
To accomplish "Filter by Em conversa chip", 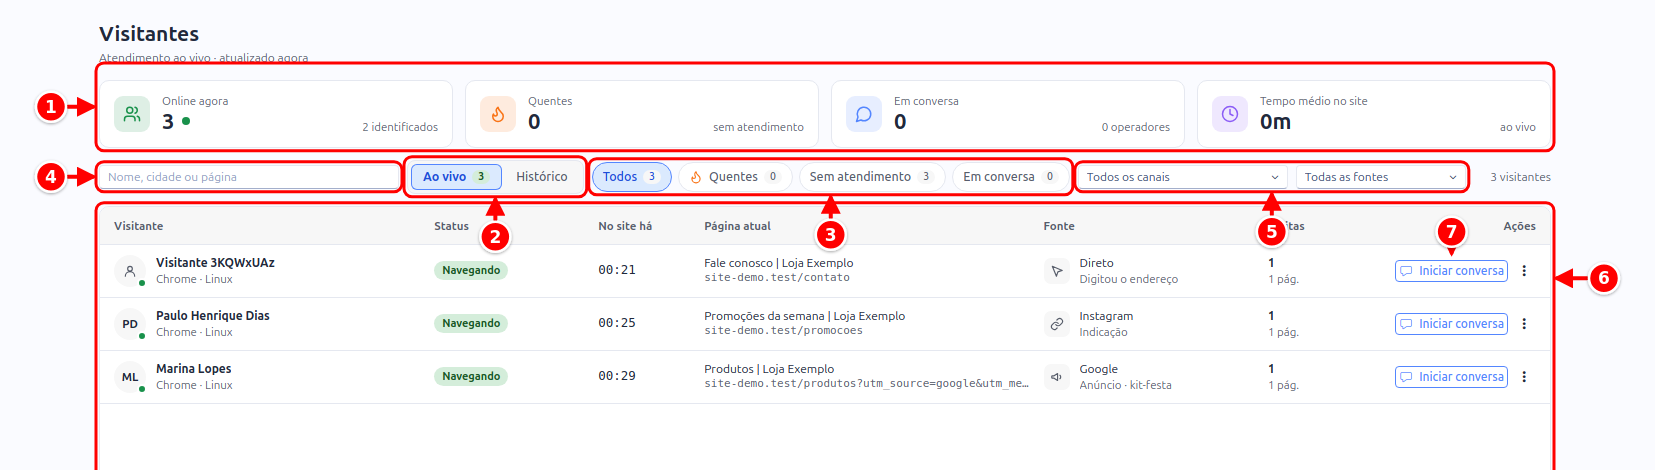I will [1010, 177].
